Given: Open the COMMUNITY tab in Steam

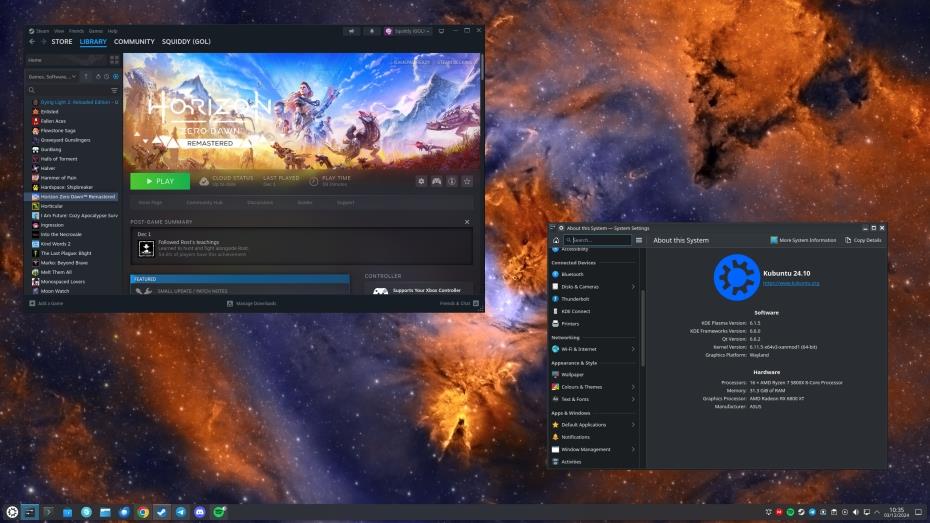Looking at the screenshot, I should click(134, 42).
